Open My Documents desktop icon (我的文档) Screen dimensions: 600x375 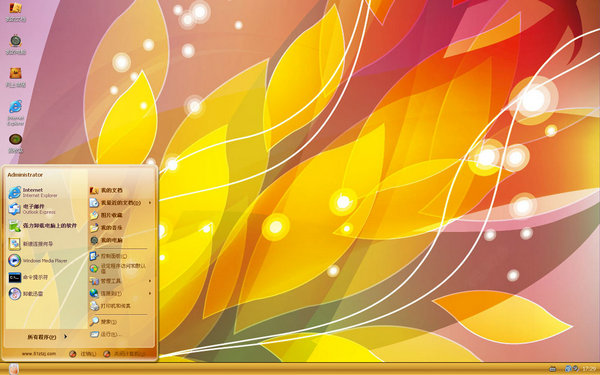click(x=15, y=11)
